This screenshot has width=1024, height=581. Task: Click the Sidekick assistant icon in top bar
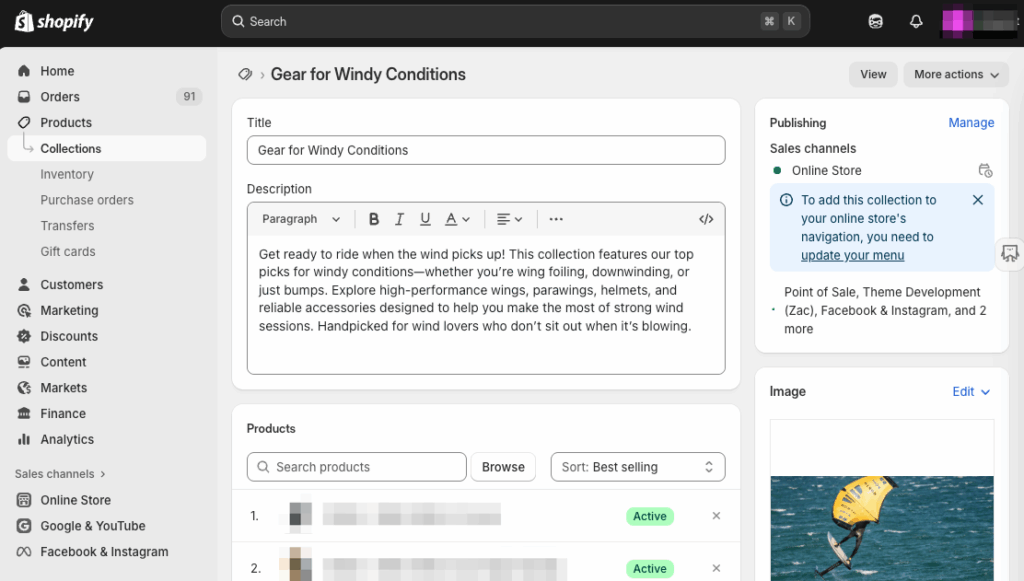pos(876,21)
